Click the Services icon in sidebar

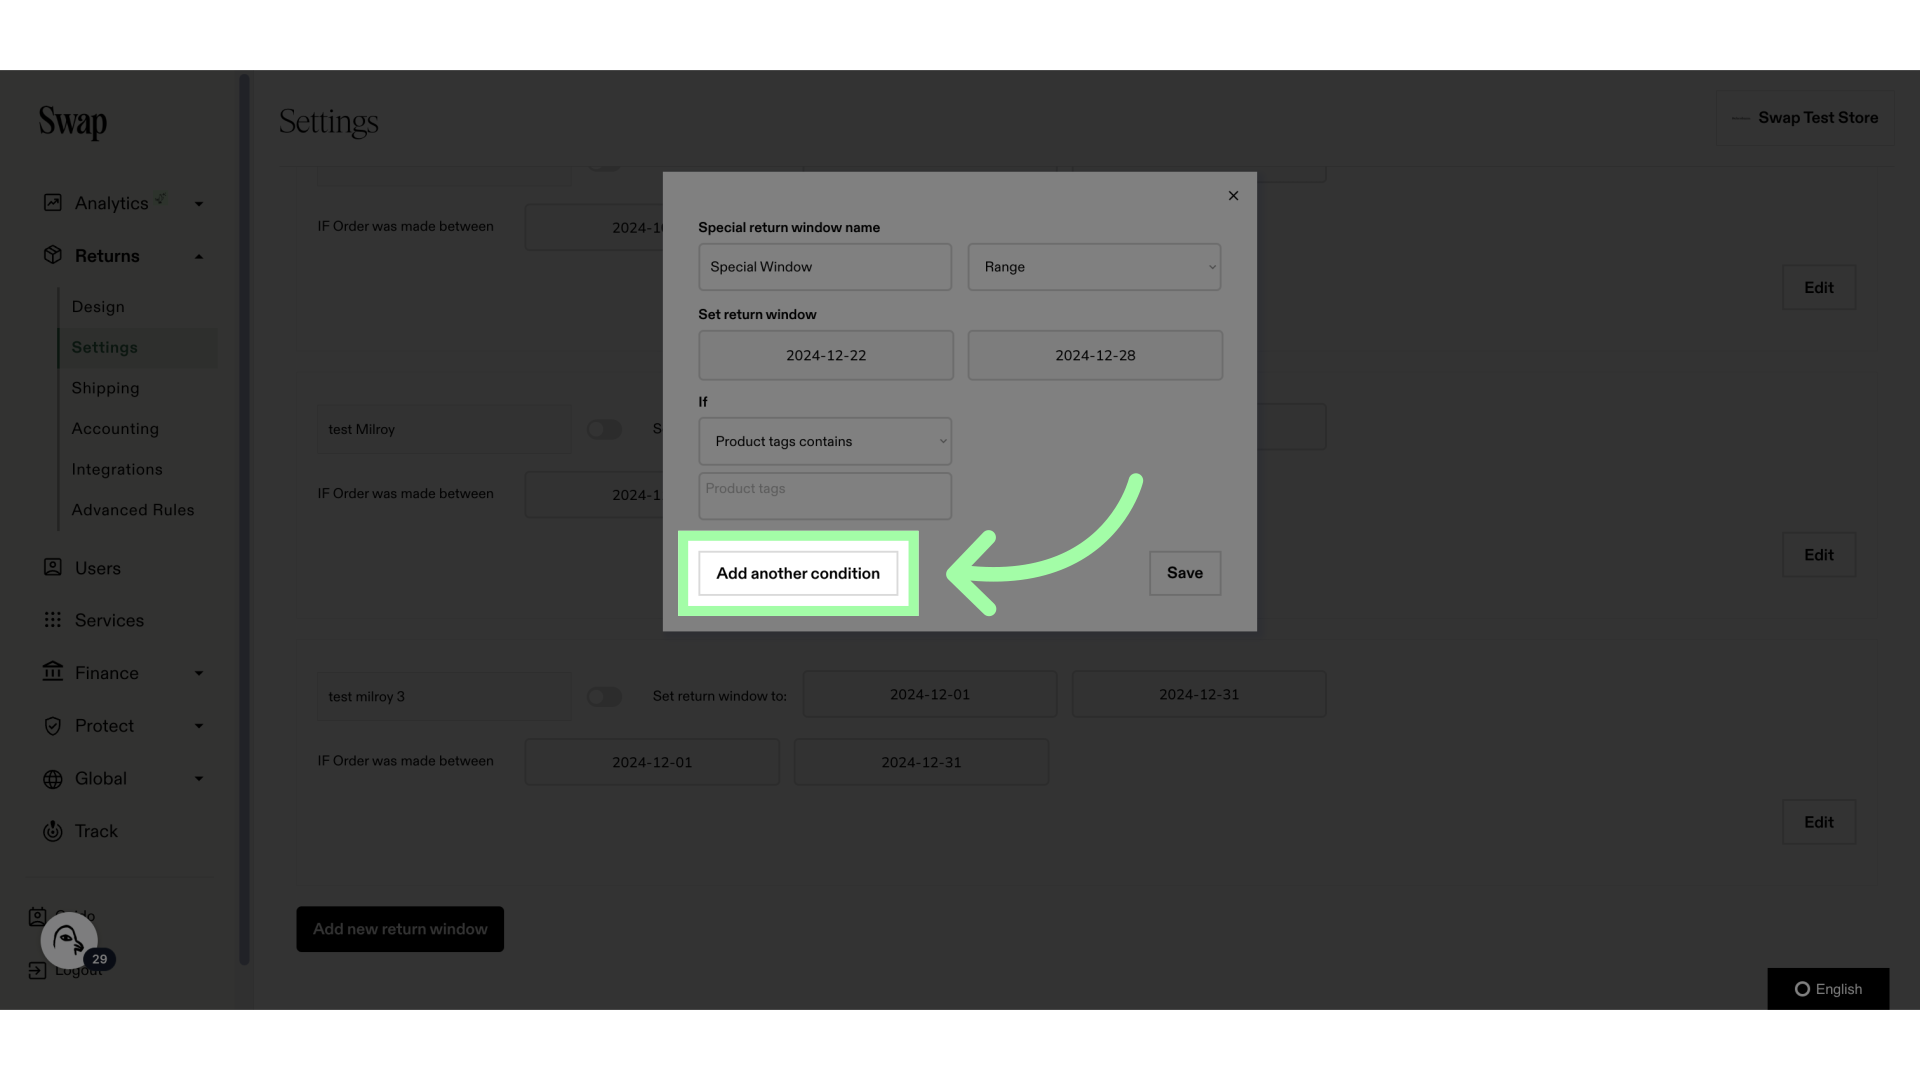click(50, 620)
